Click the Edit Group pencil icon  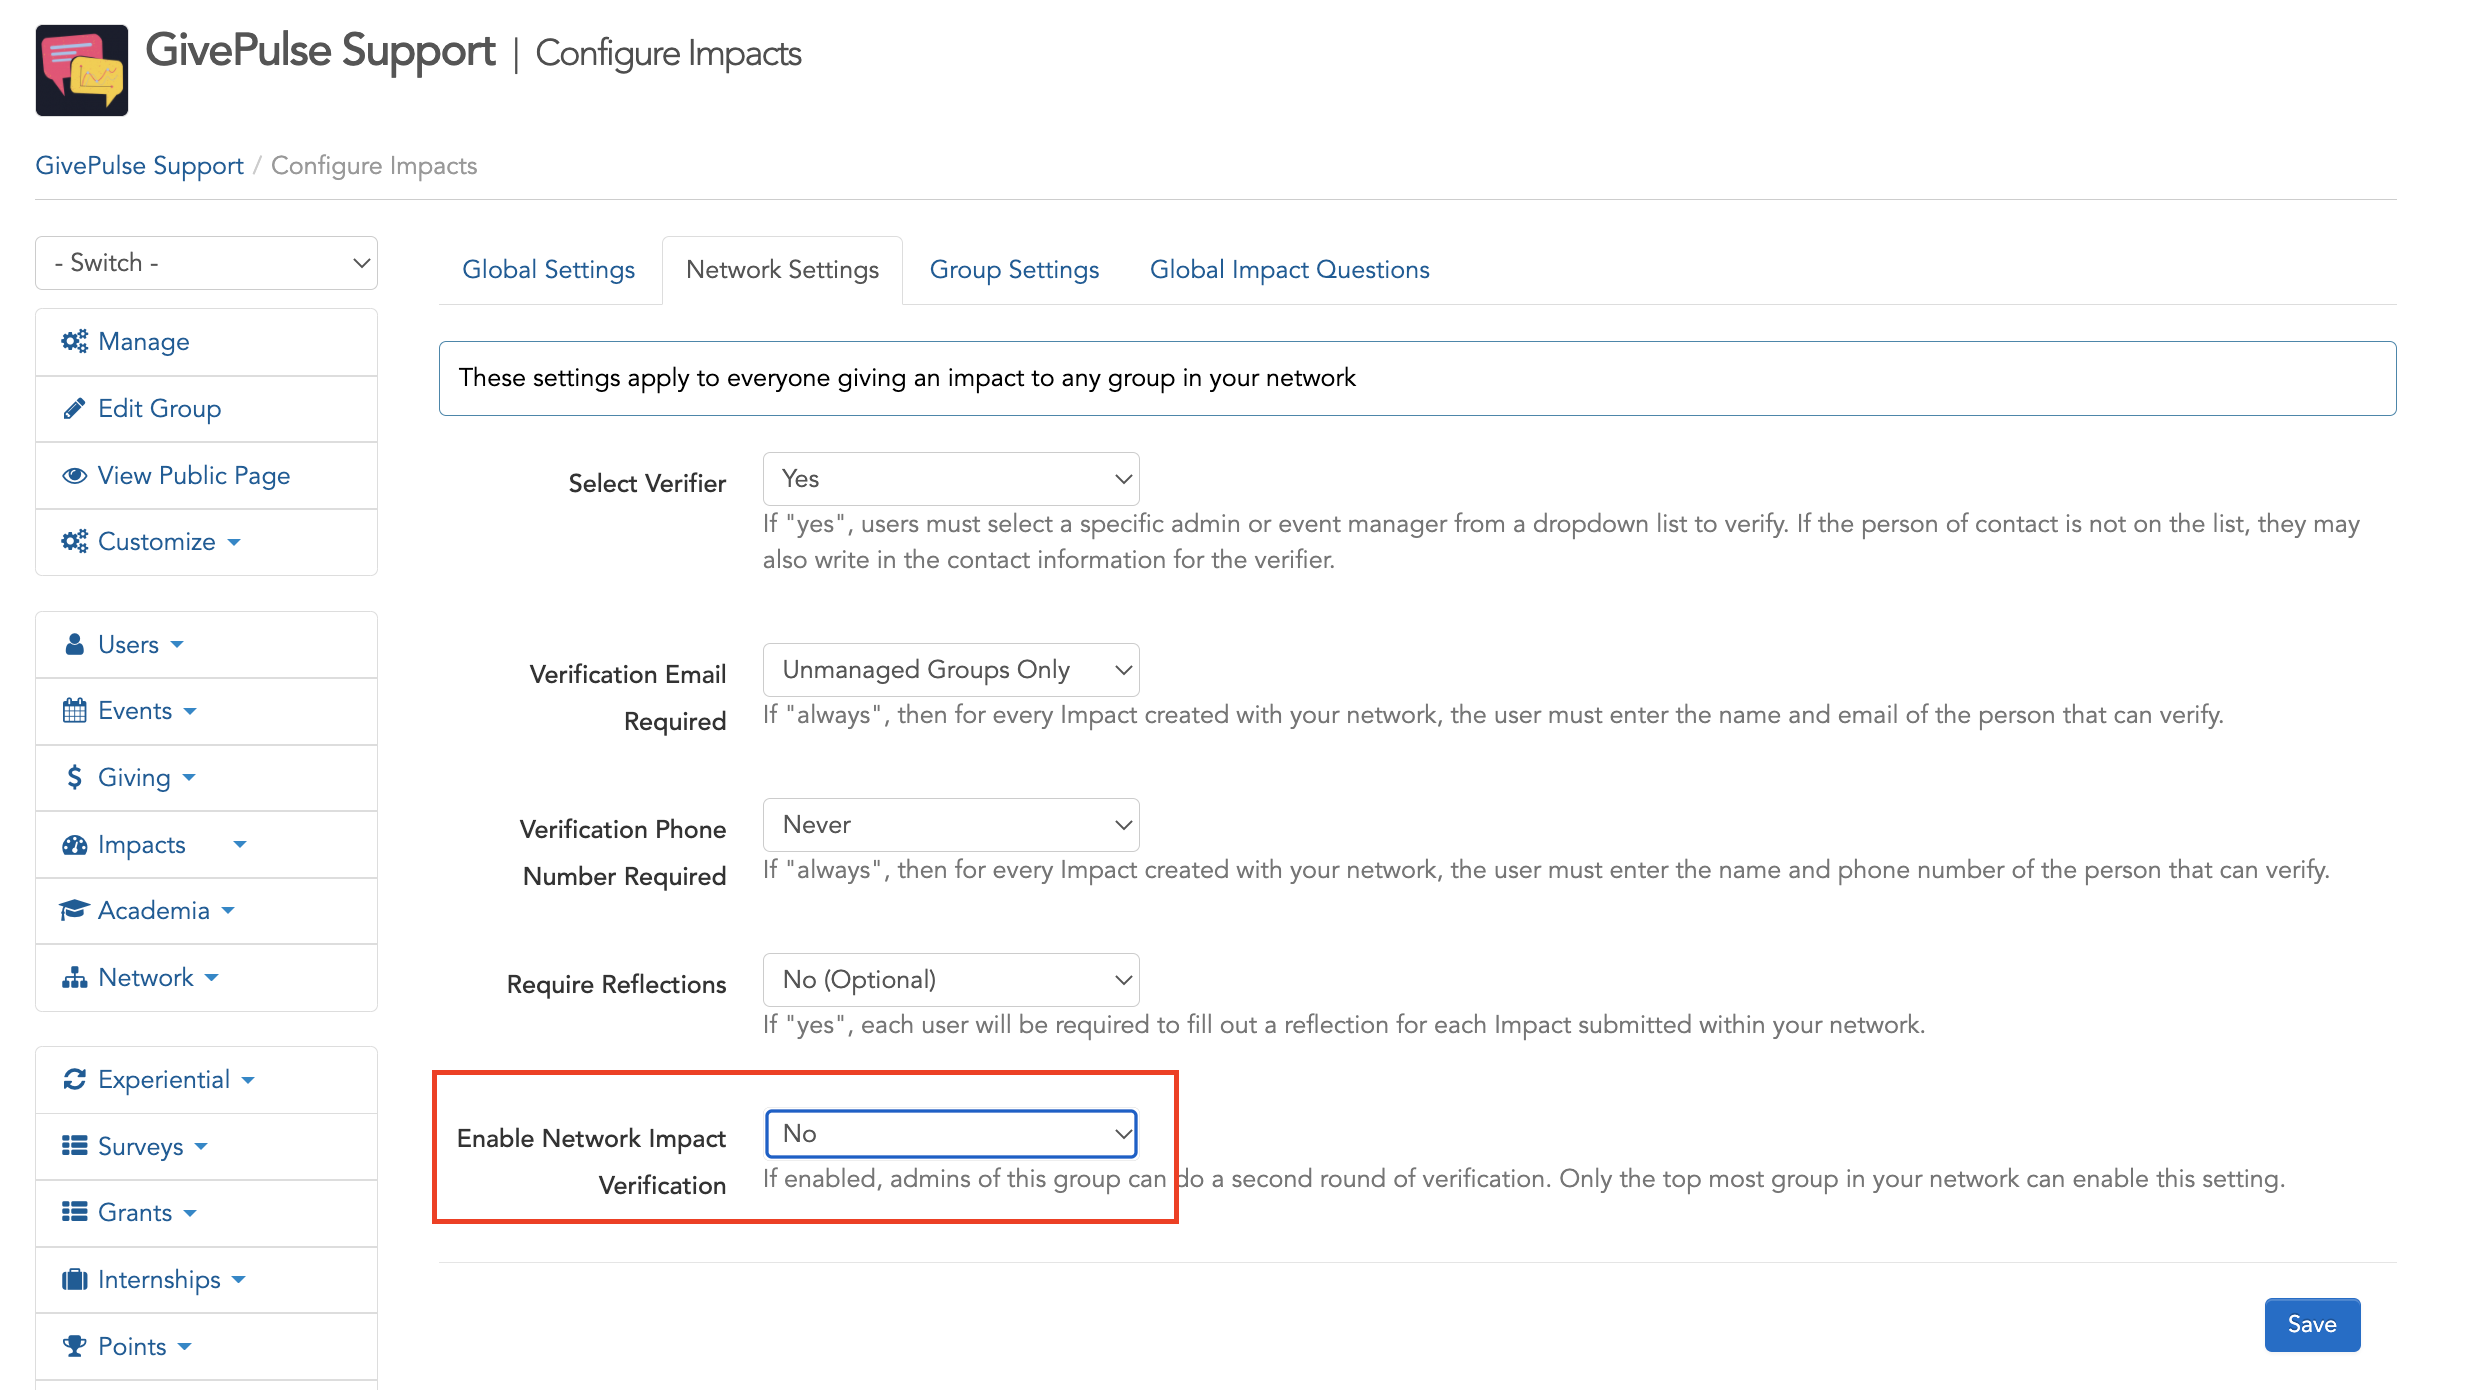[x=74, y=409]
